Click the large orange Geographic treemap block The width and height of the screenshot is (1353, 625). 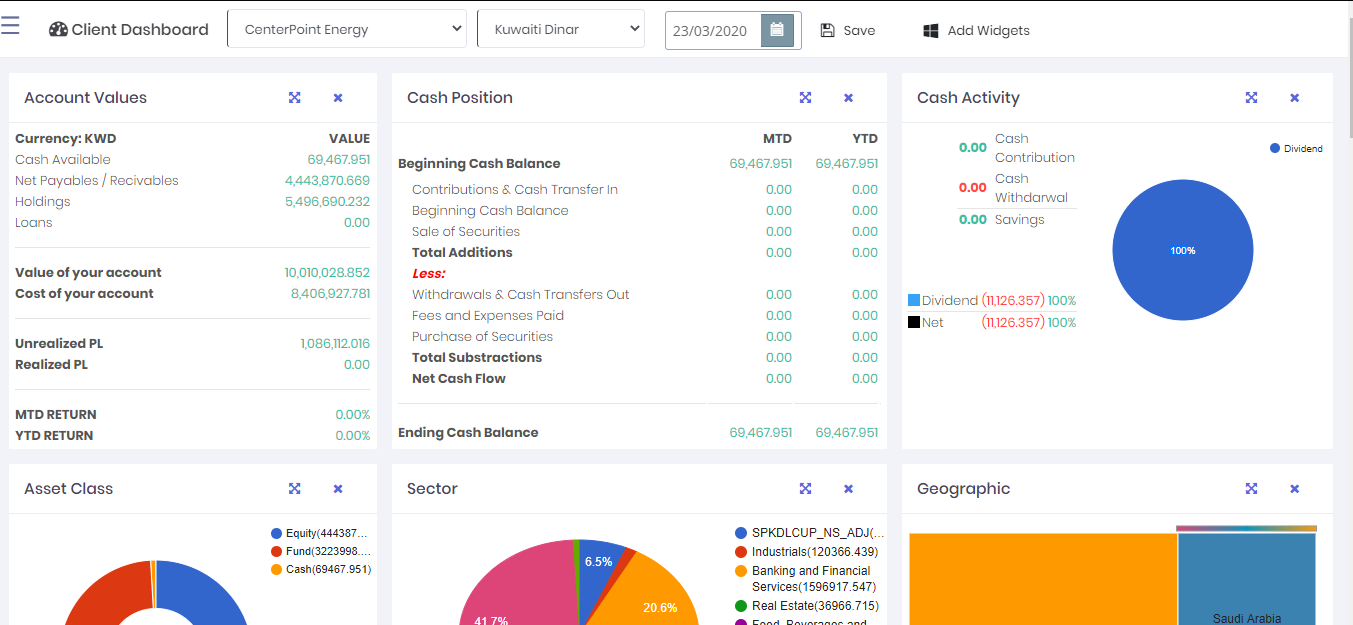point(1043,580)
